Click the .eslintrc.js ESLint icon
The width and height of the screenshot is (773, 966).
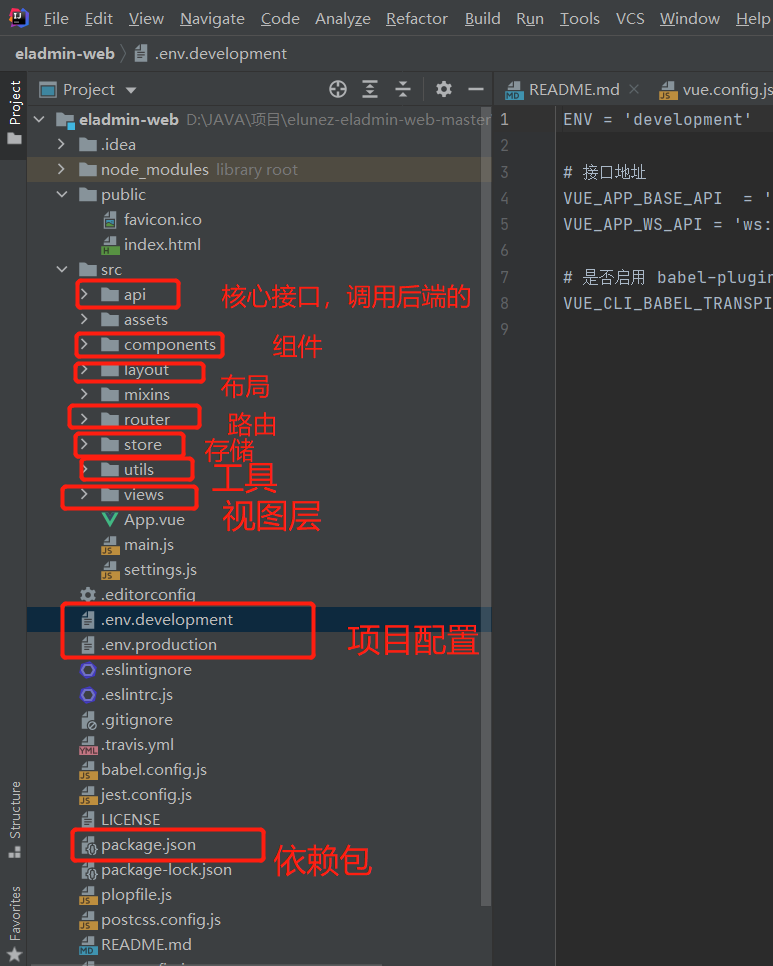88,695
